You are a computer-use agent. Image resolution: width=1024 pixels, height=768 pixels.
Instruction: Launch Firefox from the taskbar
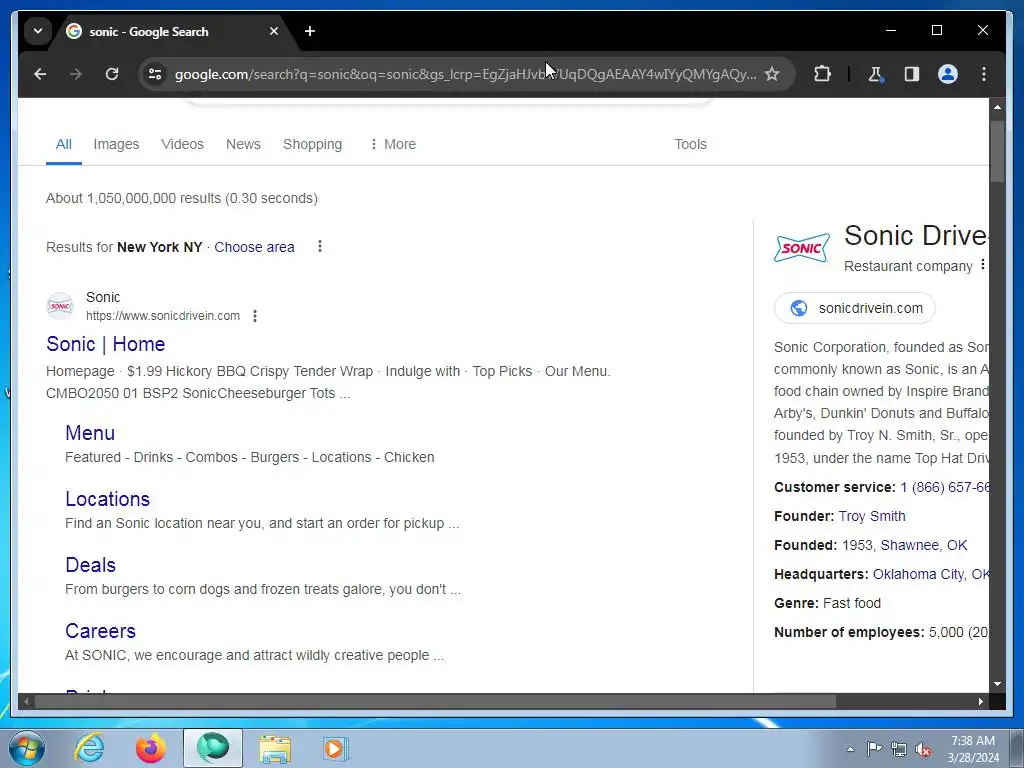151,748
